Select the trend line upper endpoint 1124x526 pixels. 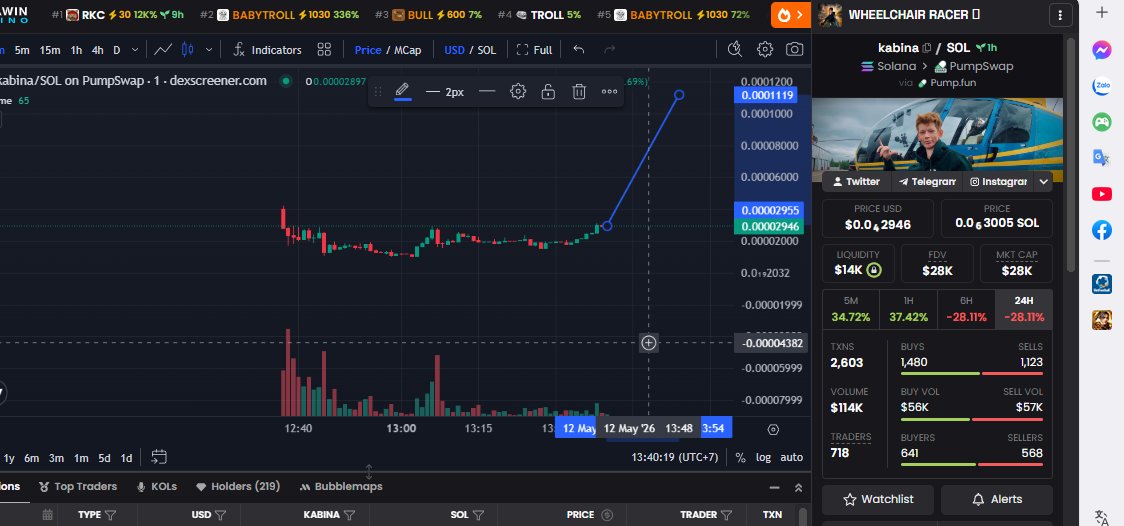(x=679, y=95)
